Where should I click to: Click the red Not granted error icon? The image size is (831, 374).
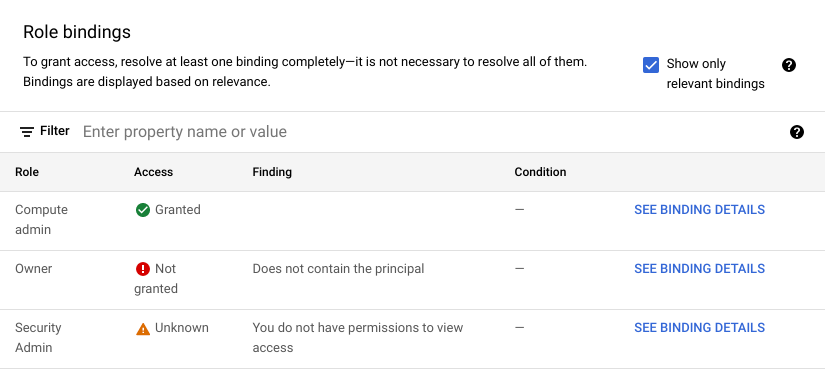tap(143, 269)
